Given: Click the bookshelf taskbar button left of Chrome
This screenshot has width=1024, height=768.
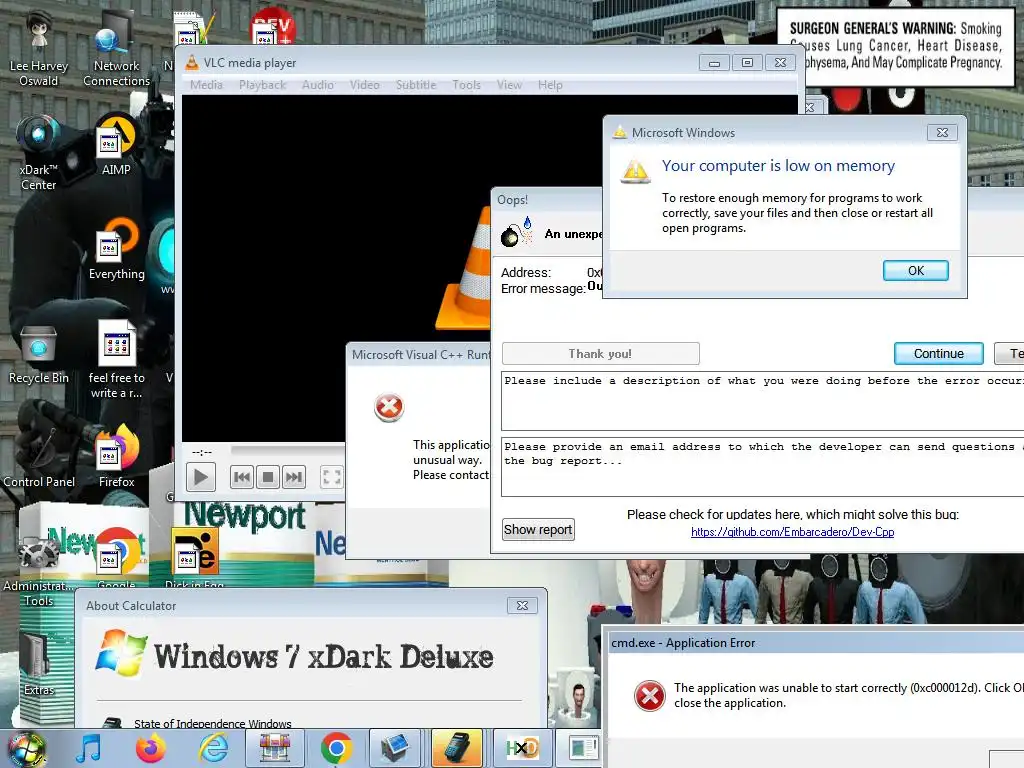Looking at the screenshot, I should point(275,748).
